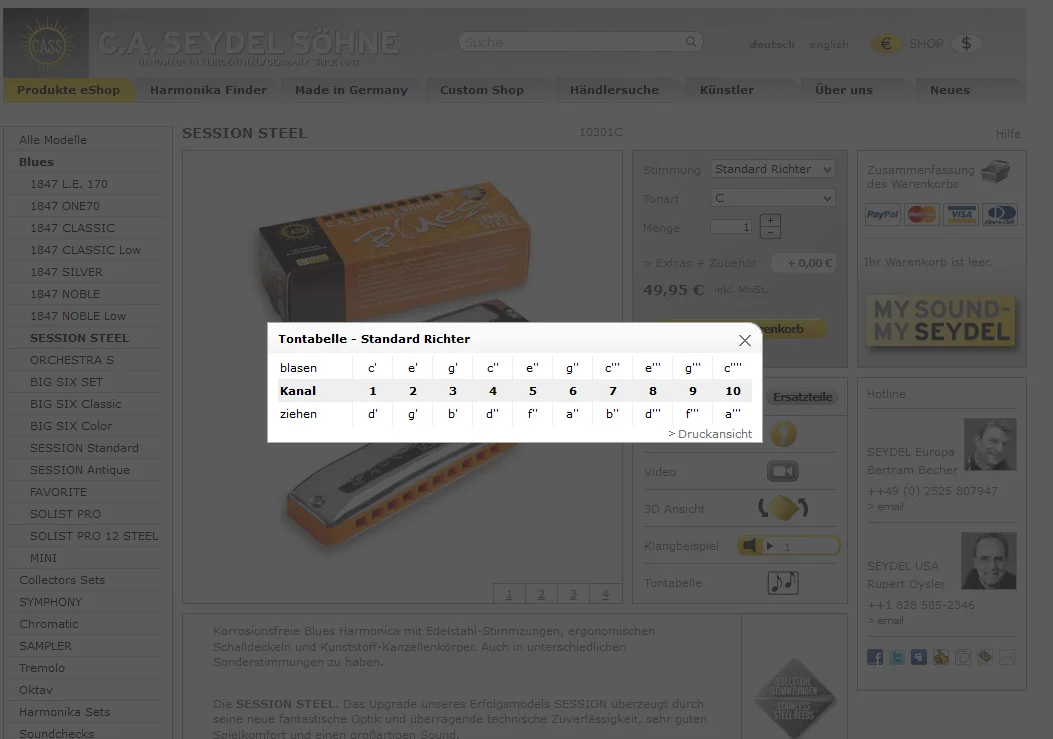1053x739 pixels.
Task: Expand Collectors Sets category
Action: click(62, 580)
